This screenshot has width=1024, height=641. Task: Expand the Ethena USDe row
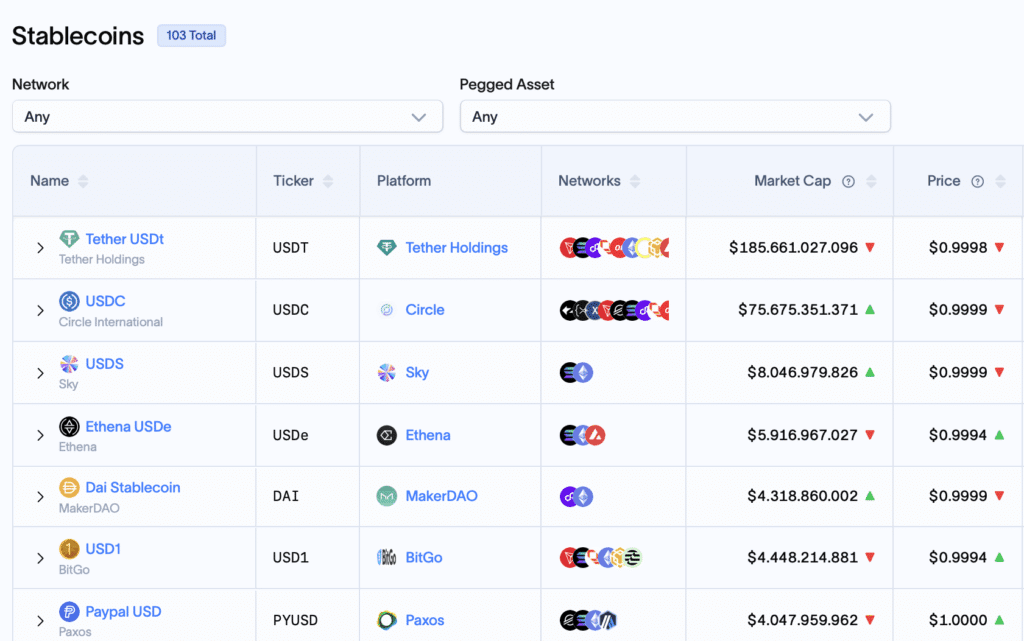[40, 435]
